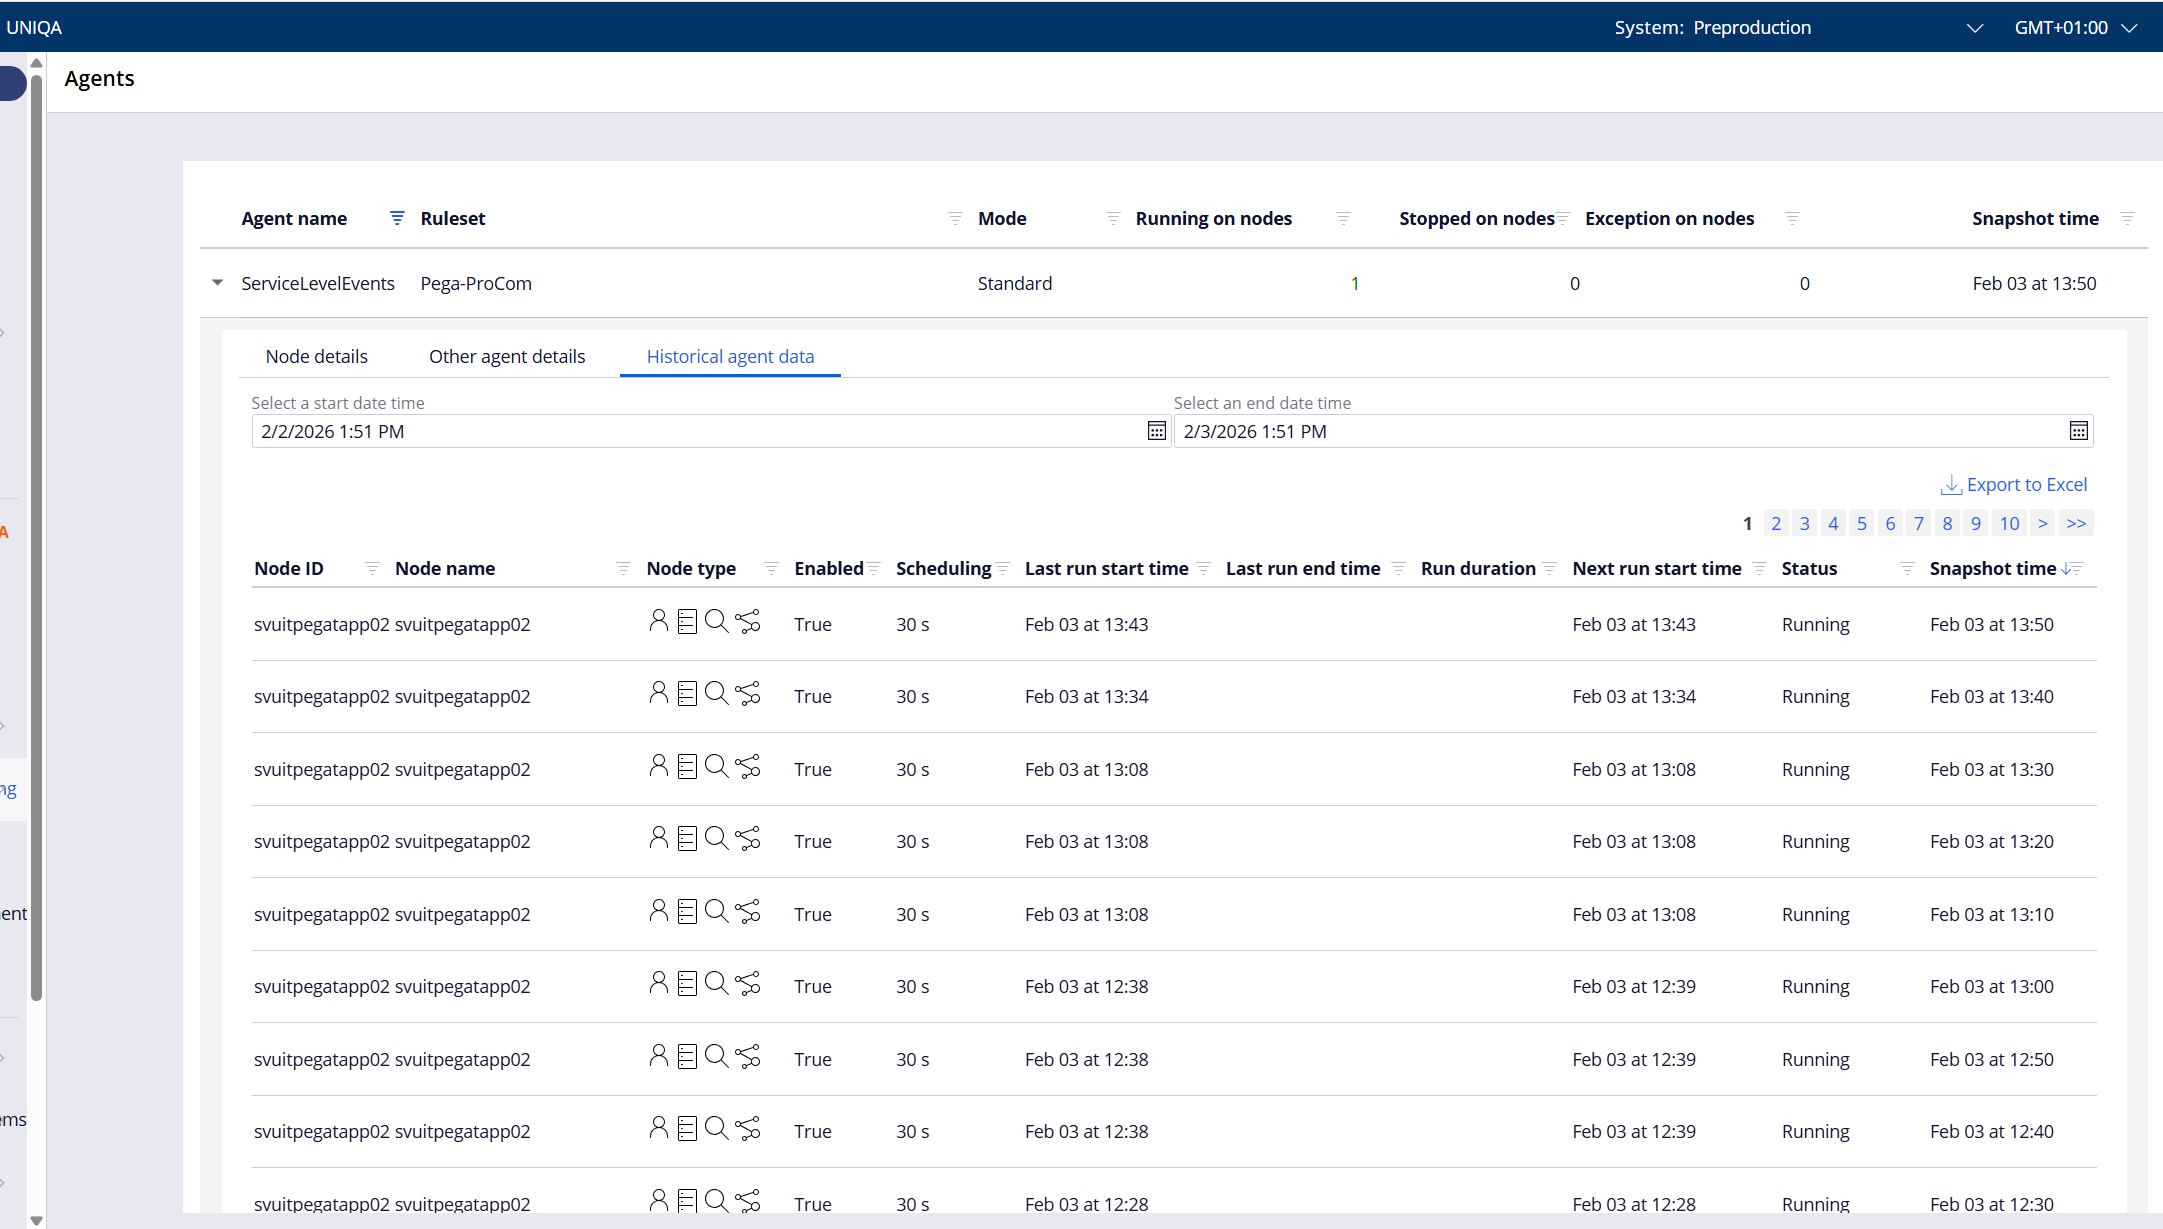2163x1229 pixels.
Task: Open the GMT+01:00 timezone dropdown
Action: click(2130, 28)
